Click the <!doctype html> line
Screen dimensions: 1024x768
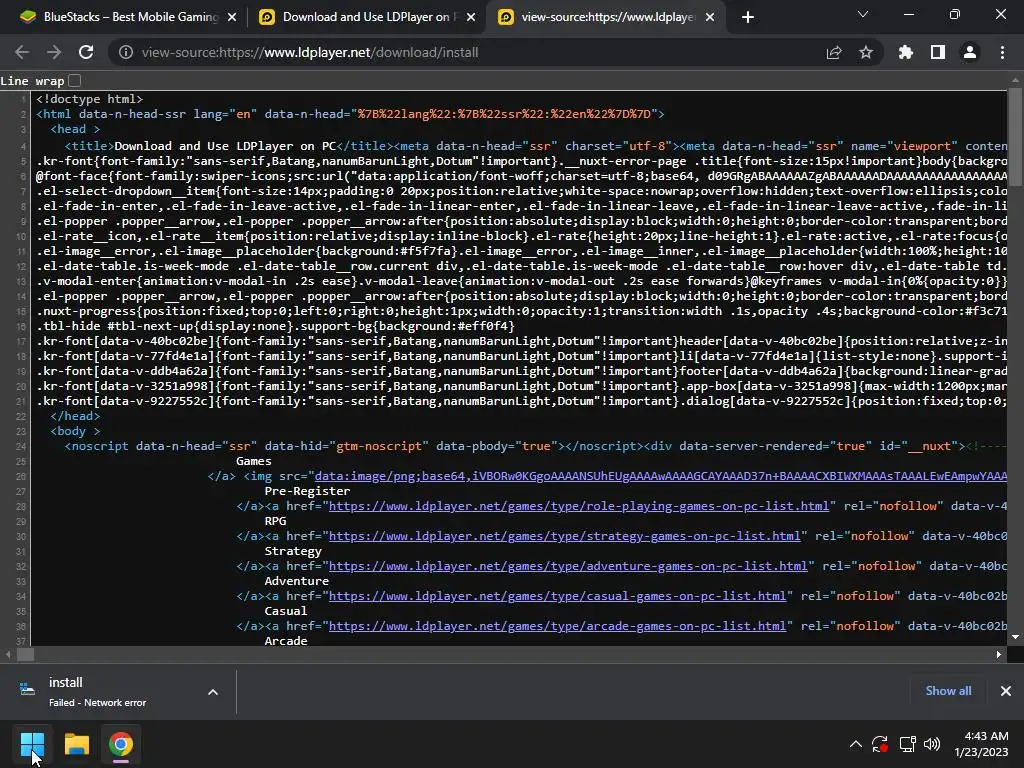[x=89, y=99]
